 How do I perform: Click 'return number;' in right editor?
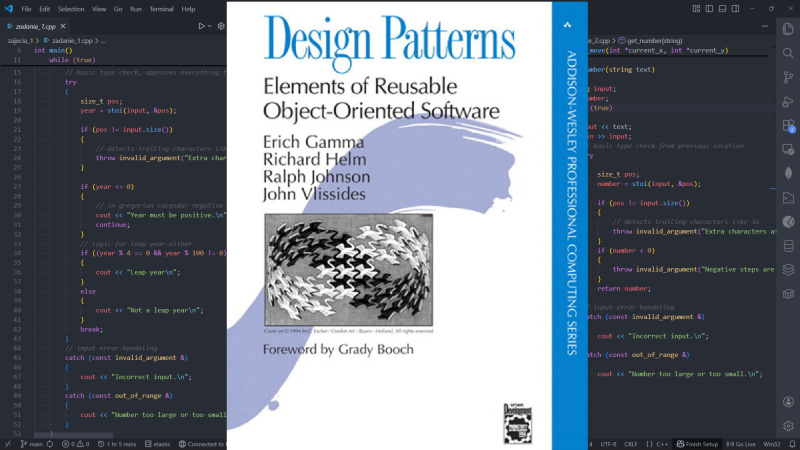pos(624,288)
